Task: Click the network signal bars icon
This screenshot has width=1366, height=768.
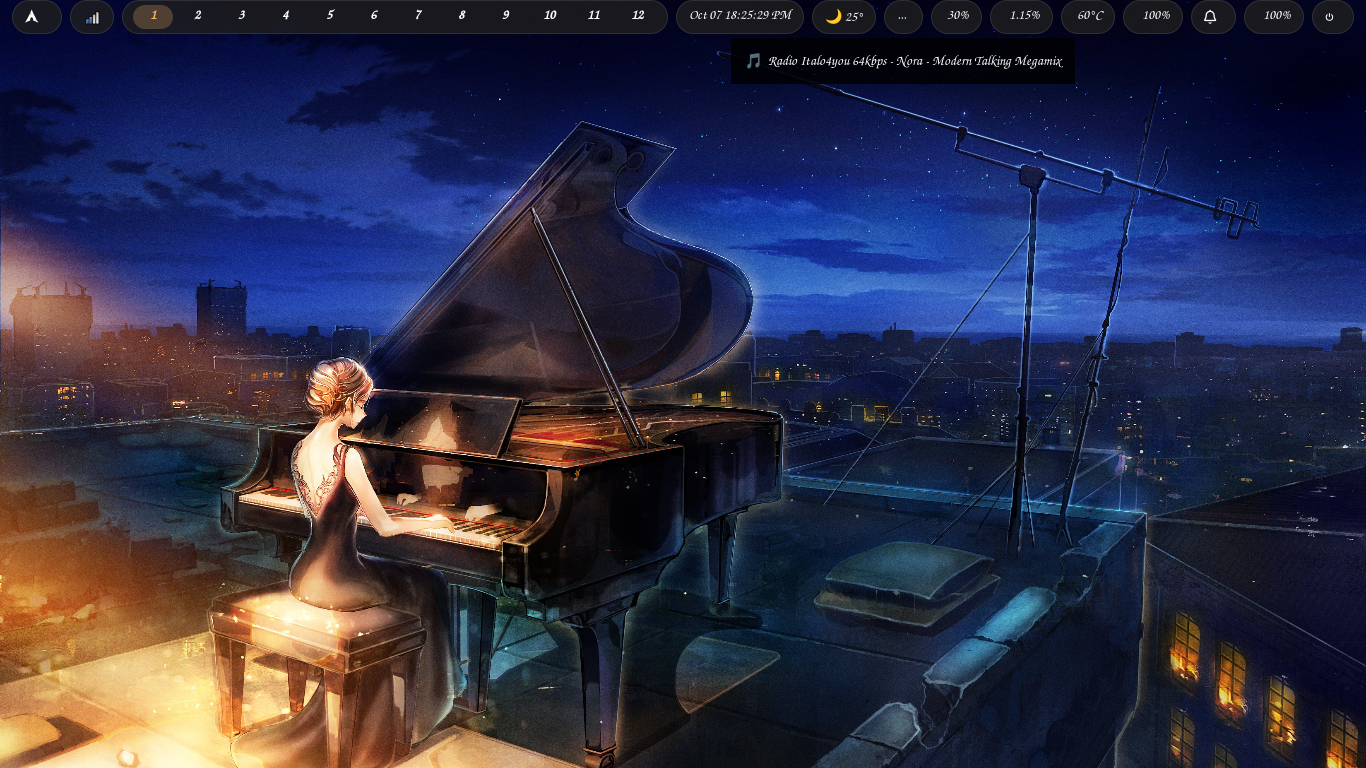Action: click(92, 17)
